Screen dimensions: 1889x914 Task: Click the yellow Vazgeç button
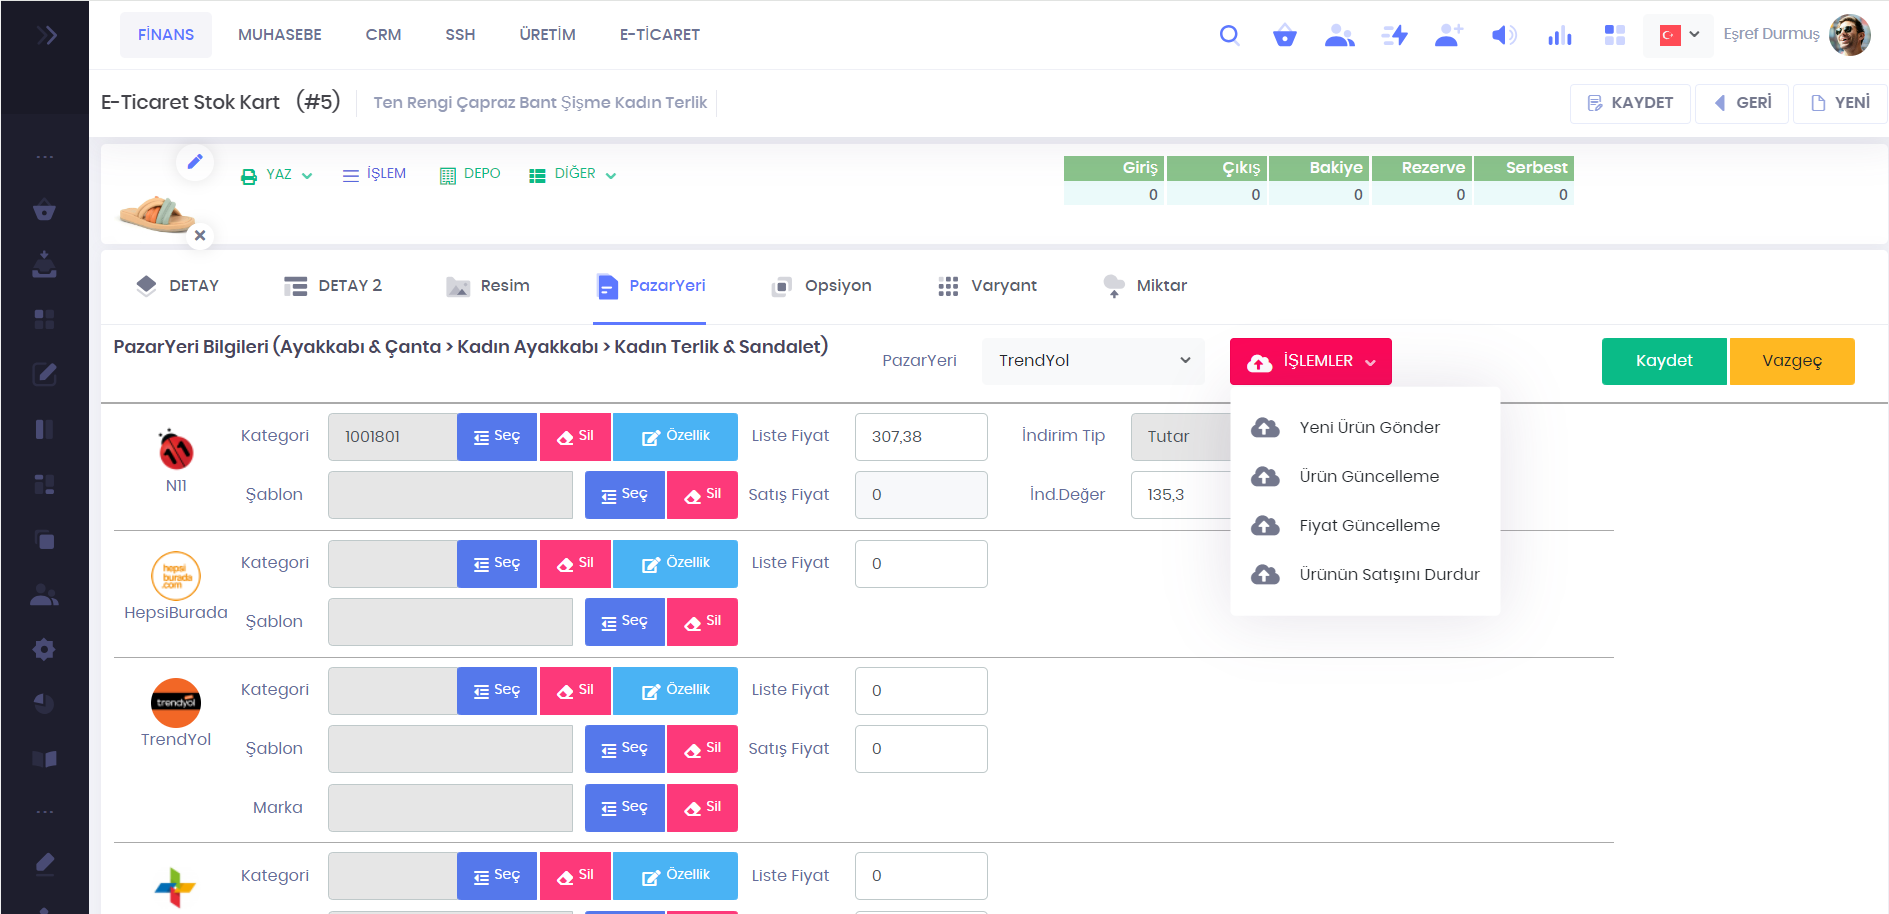click(1791, 361)
